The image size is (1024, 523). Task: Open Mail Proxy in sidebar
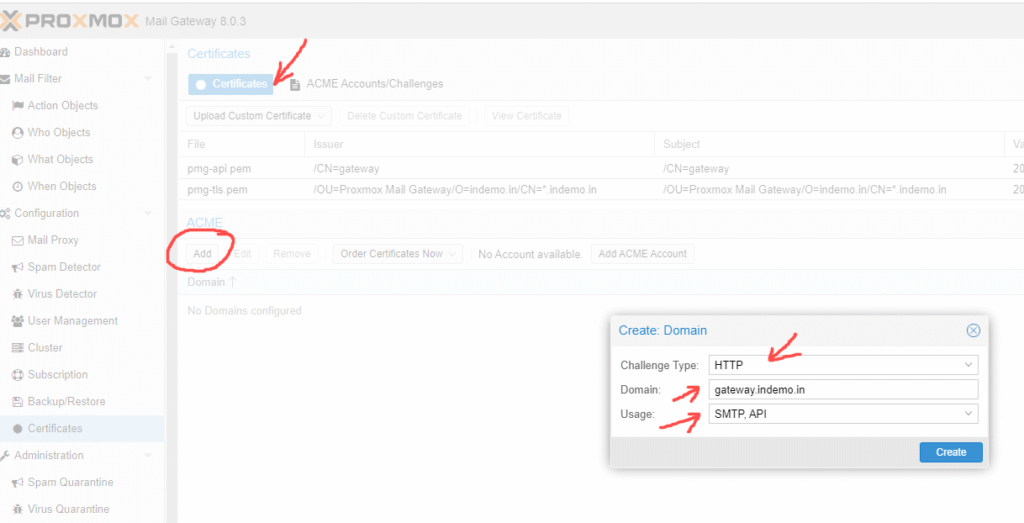(x=53, y=240)
